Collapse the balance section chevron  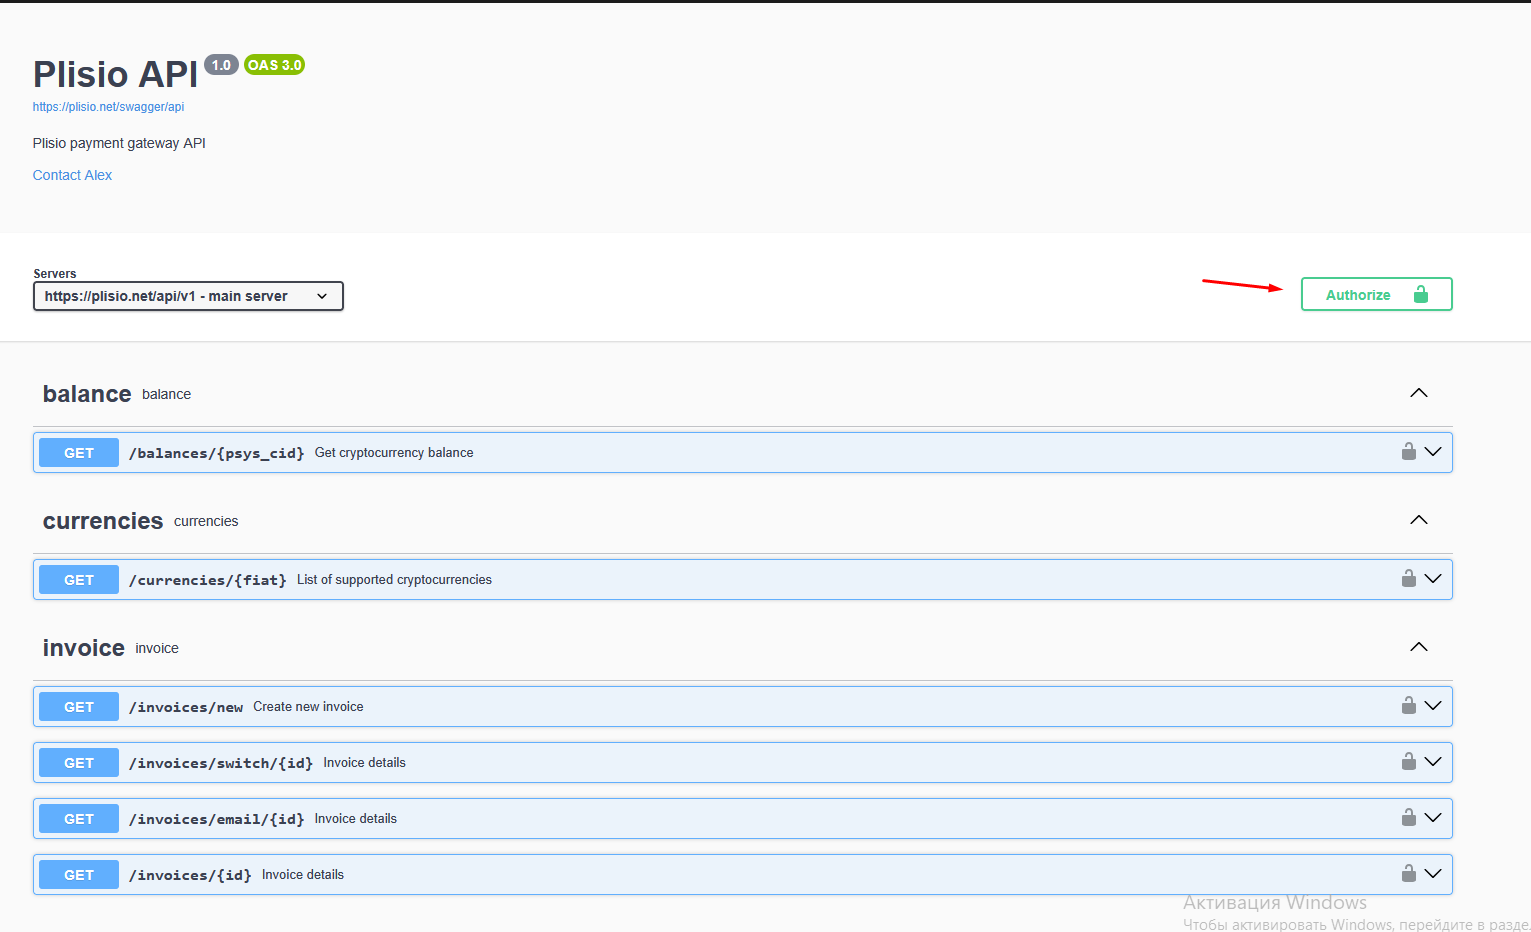coord(1419,393)
